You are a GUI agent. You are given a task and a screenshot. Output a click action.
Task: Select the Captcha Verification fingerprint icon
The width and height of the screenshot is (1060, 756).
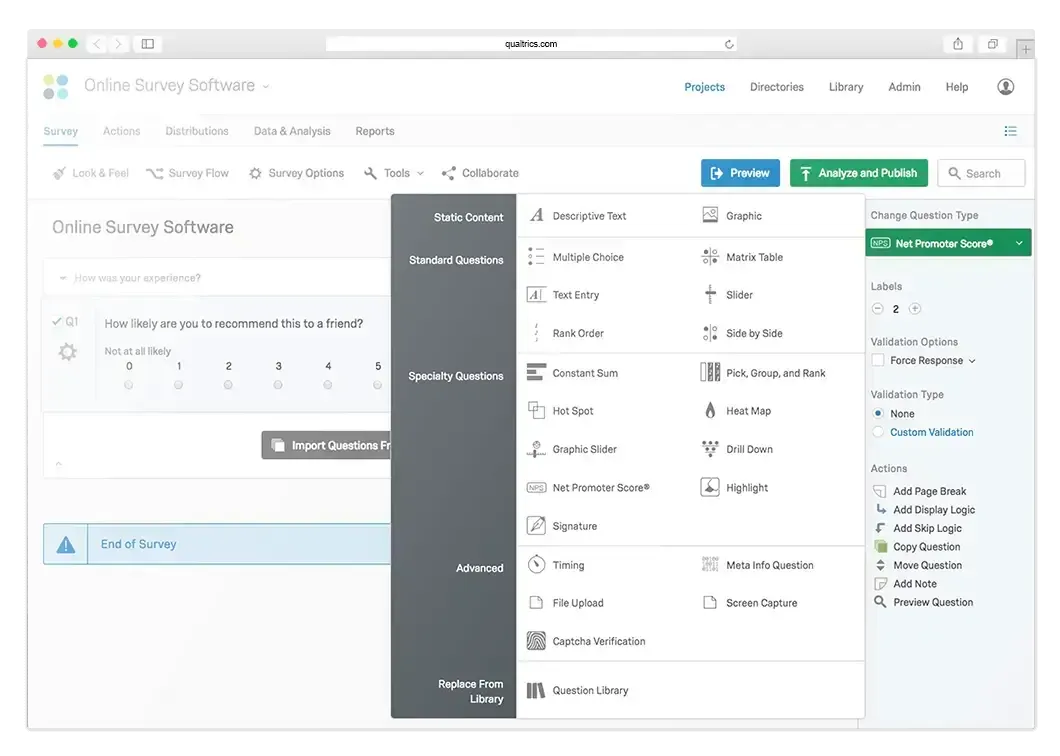tap(536, 640)
